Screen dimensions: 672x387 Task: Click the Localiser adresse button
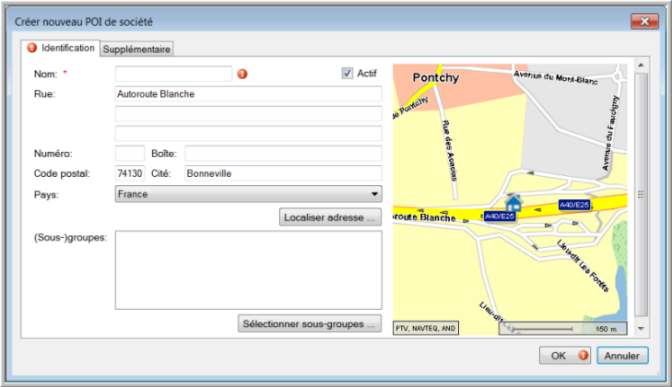[330, 217]
